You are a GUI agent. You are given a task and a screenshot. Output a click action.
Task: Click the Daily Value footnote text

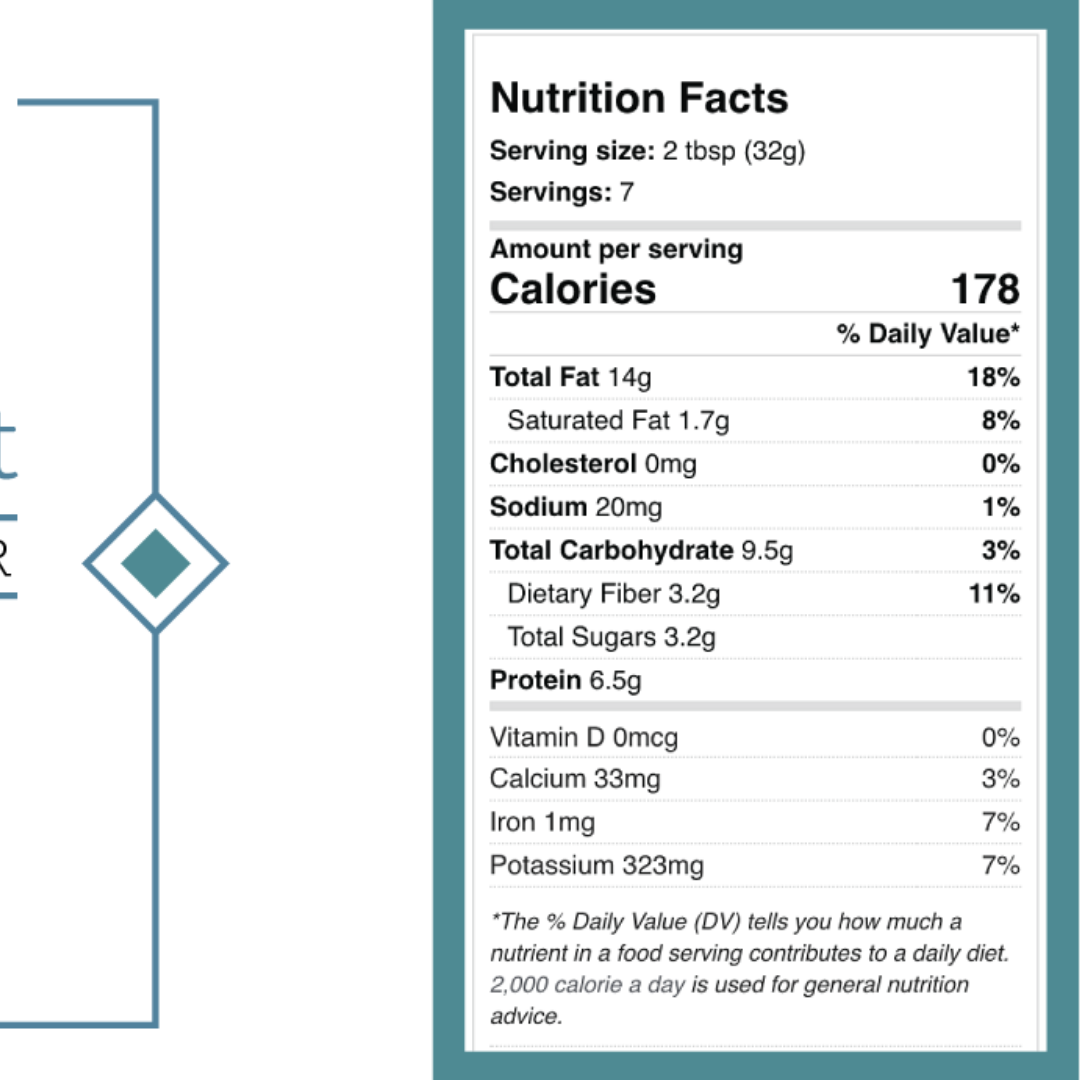point(750,968)
